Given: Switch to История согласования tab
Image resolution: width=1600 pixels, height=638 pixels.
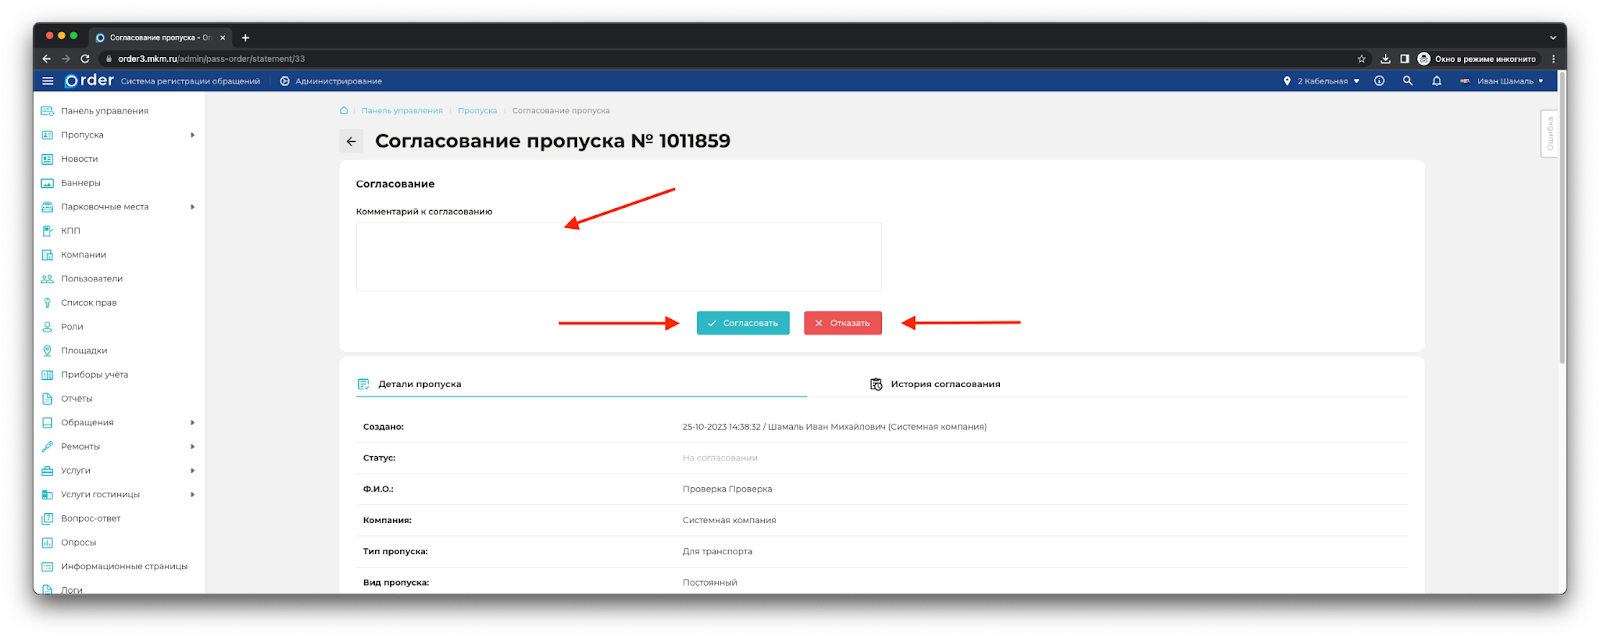Looking at the screenshot, I should pos(945,384).
